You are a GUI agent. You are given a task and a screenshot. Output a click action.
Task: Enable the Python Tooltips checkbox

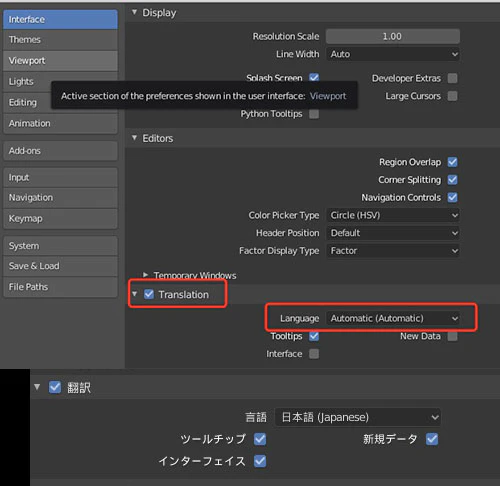tap(314, 114)
